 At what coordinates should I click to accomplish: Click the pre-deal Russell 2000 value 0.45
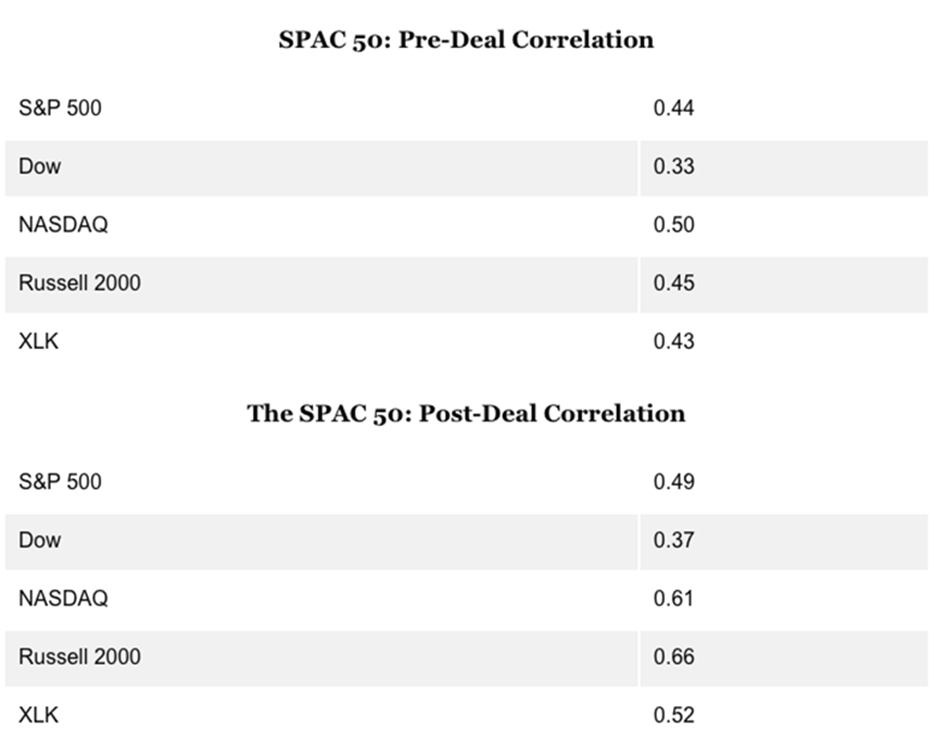click(x=674, y=283)
